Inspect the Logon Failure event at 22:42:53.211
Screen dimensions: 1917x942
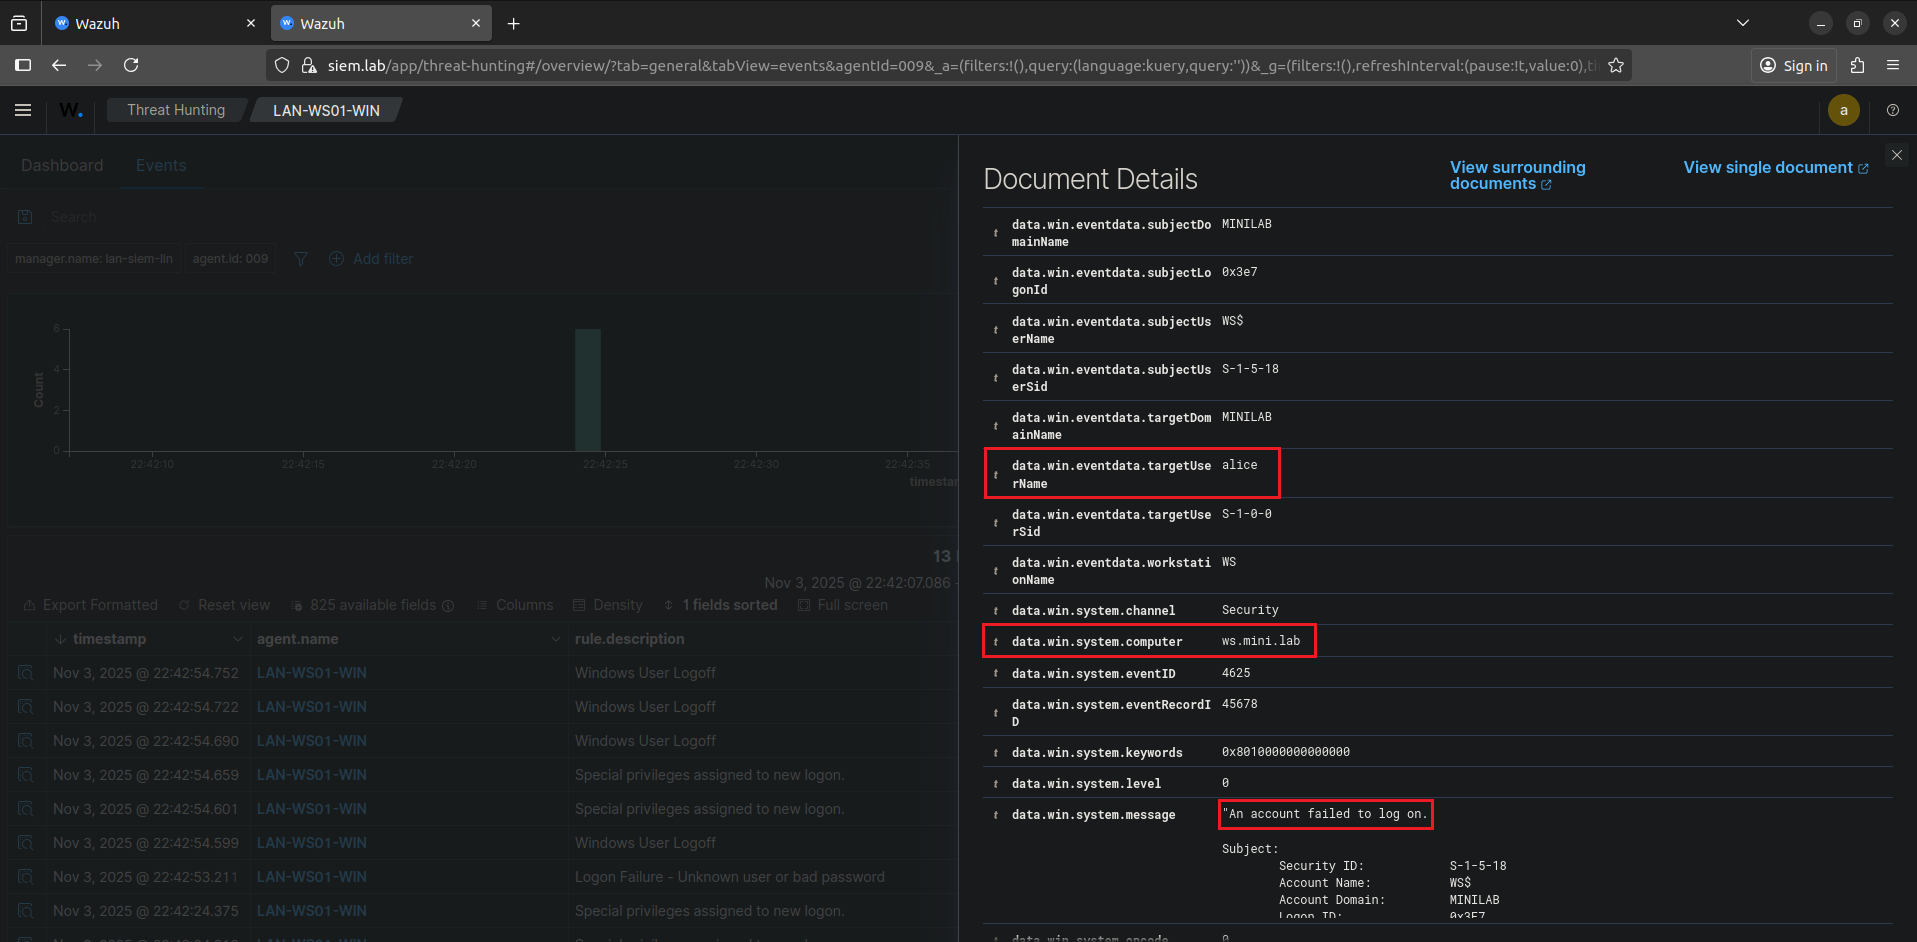coord(26,877)
